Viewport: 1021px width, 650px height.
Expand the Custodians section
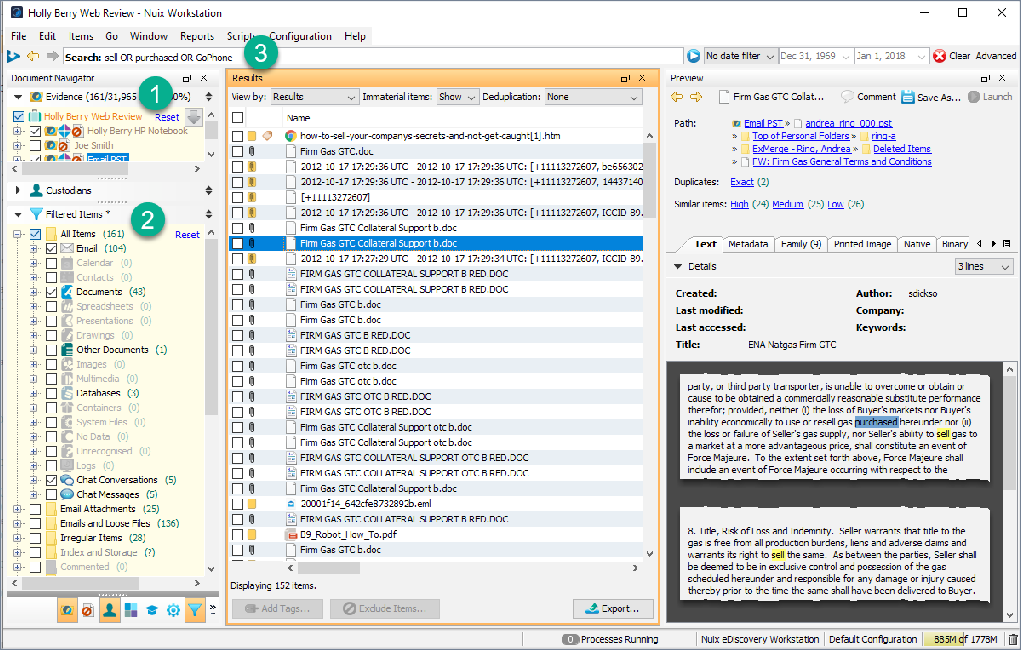point(18,190)
